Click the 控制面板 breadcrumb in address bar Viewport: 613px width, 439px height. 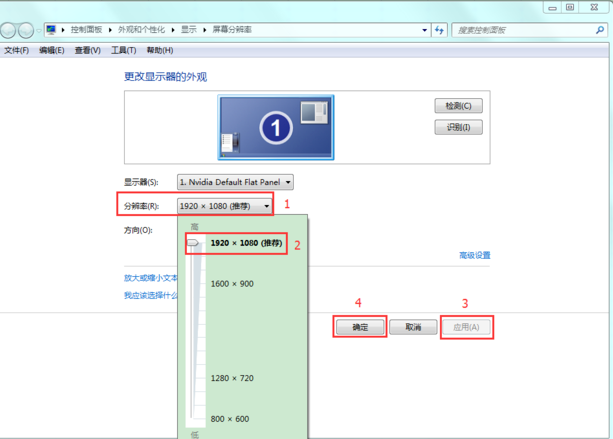click(86, 30)
